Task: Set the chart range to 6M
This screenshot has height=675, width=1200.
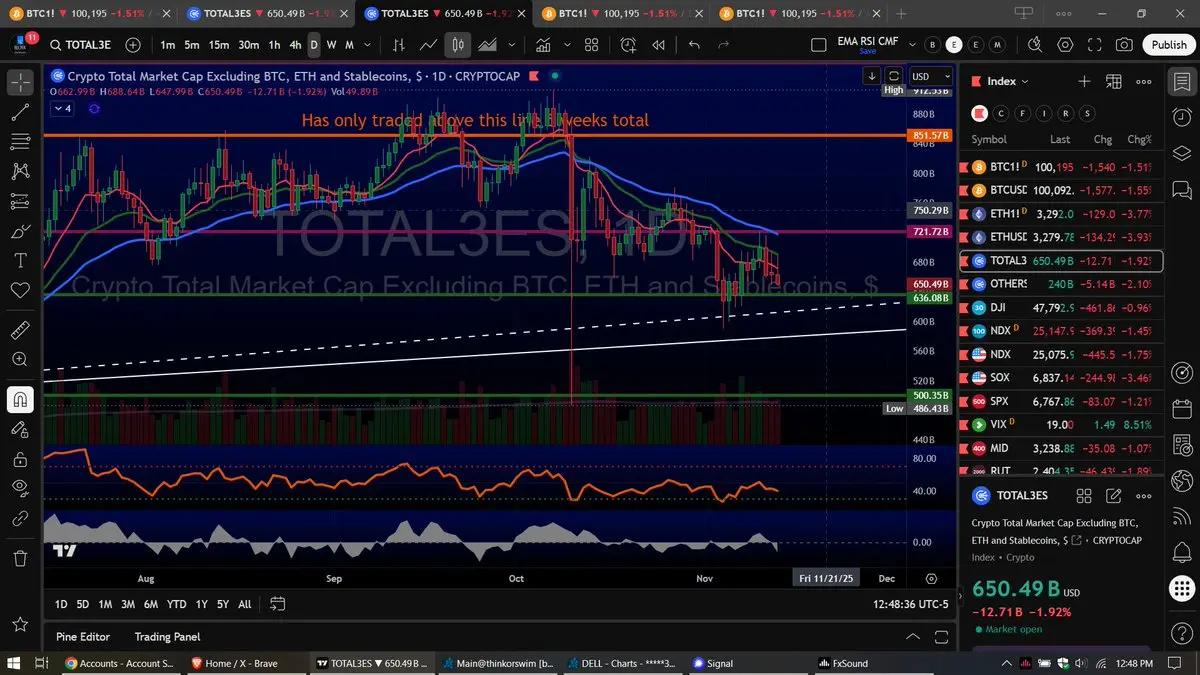Action: click(150, 604)
